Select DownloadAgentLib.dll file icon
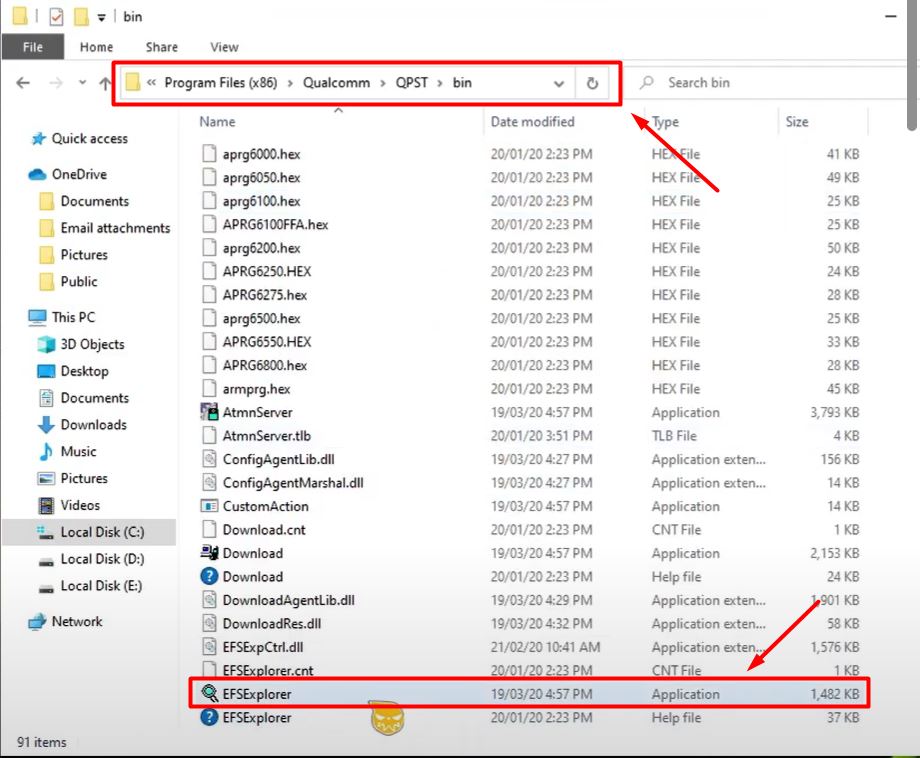Screen dimensions: 920x758 pyautogui.click(x=209, y=600)
